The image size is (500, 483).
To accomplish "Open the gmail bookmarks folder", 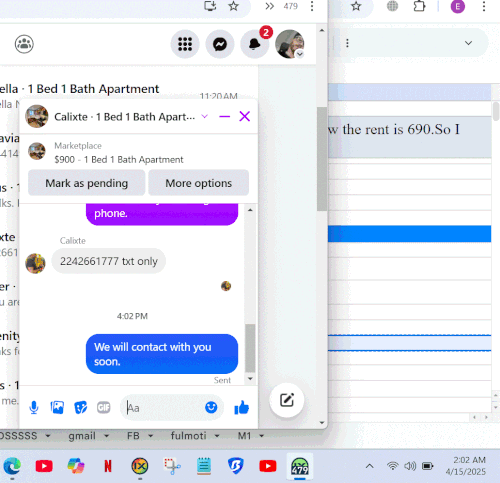I will tap(89, 436).
